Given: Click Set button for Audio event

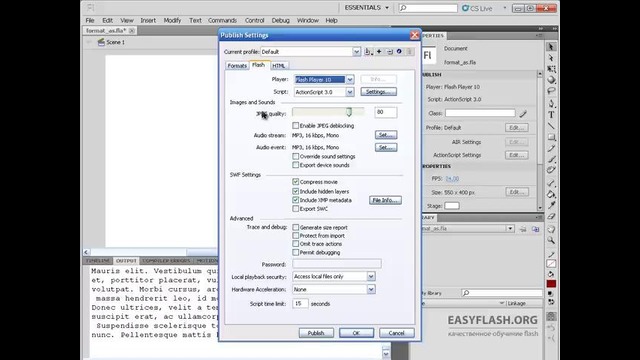Looking at the screenshot, I should click(x=386, y=147).
